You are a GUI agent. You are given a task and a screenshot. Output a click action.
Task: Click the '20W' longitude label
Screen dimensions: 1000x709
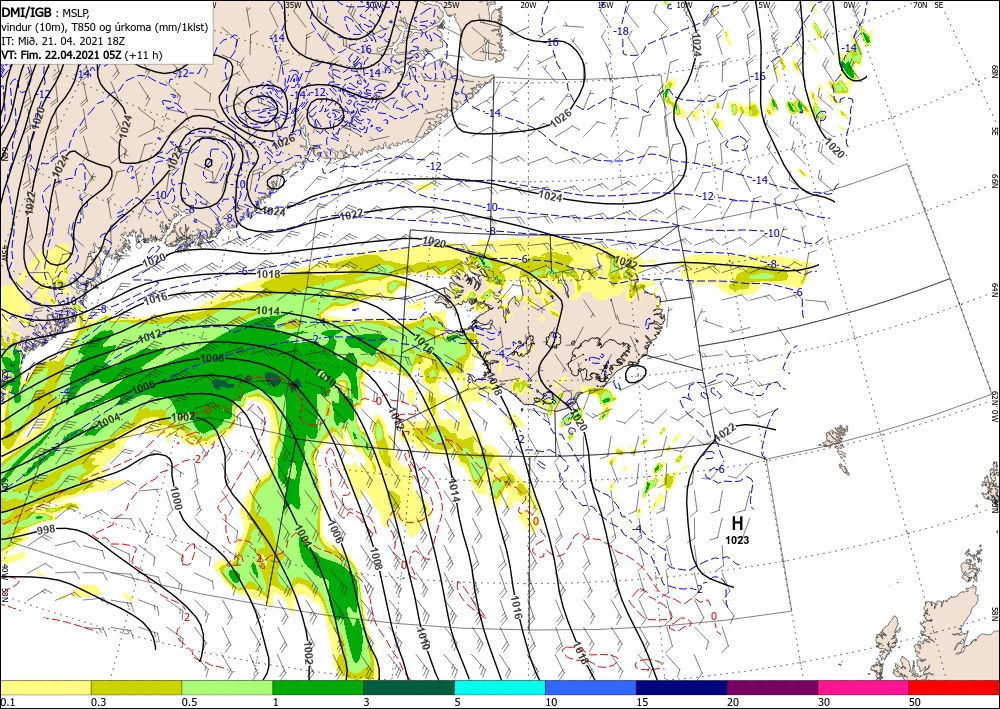(x=528, y=5)
